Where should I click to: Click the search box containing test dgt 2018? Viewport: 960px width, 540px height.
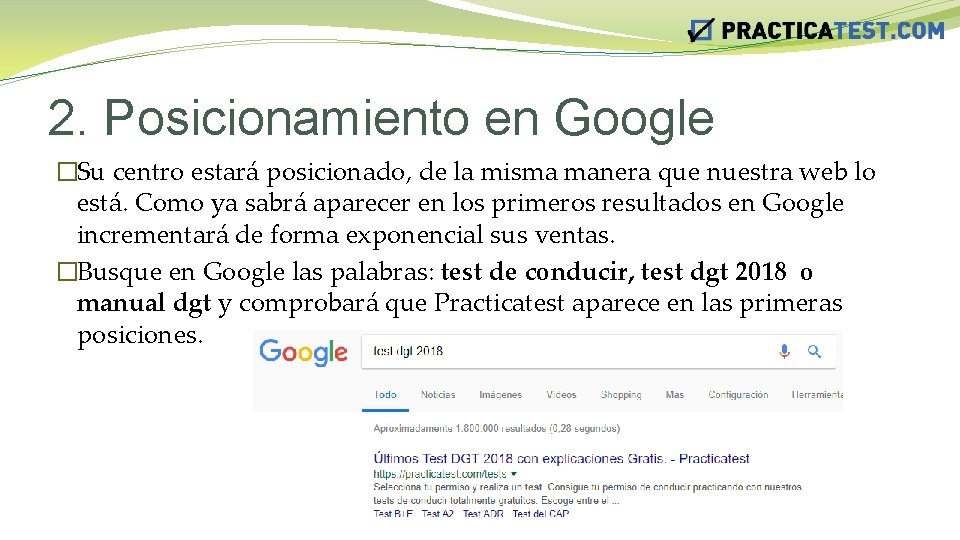(599, 351)
